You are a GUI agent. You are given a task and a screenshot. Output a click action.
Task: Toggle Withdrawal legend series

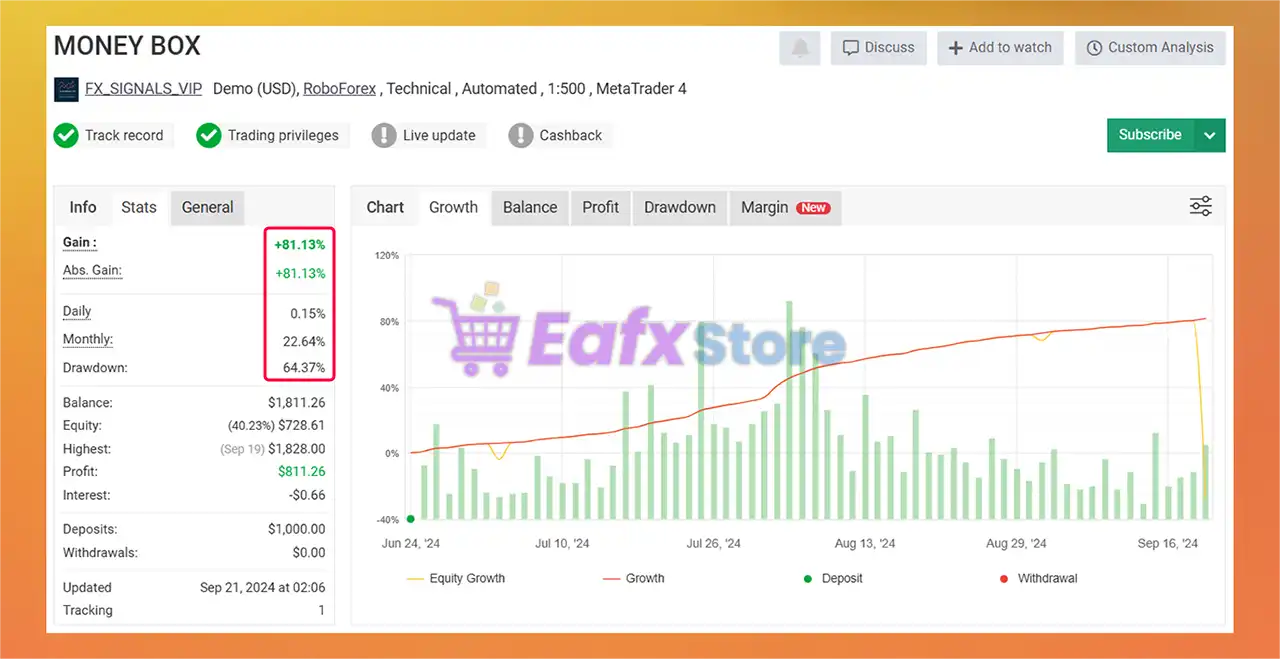(1038, 578)
